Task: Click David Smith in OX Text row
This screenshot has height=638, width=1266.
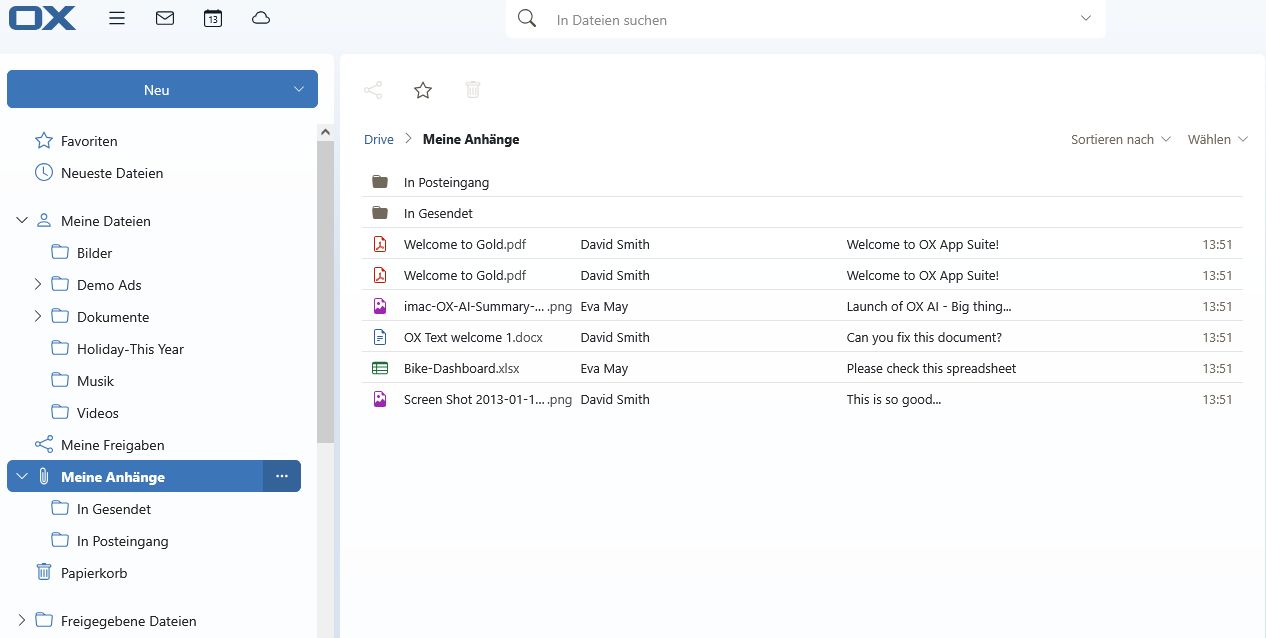Action: tap(615, 337)
